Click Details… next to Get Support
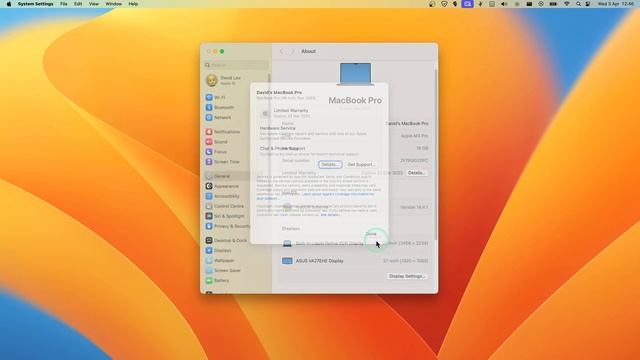The image size is (640, 360). click(330, 164)
